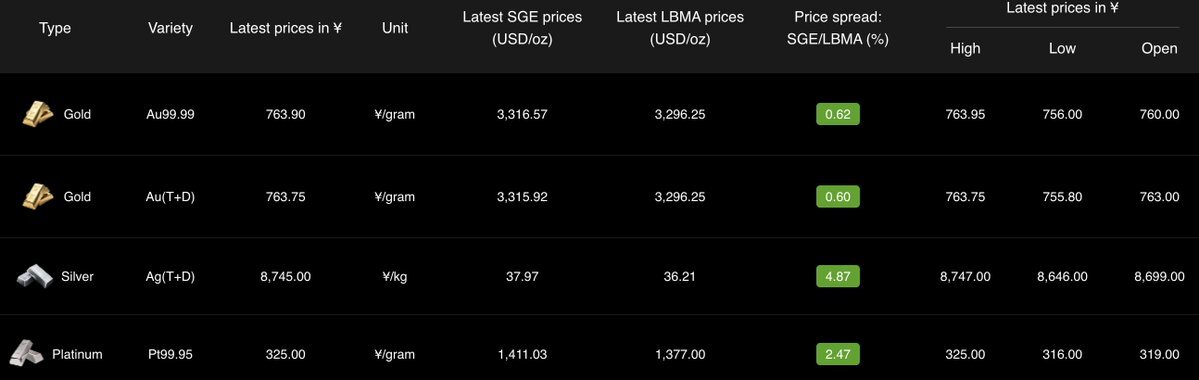The height and width of the screenshot is (380, 1199).
Task: Click the Low sub-column header
Action: point(1062,48)
